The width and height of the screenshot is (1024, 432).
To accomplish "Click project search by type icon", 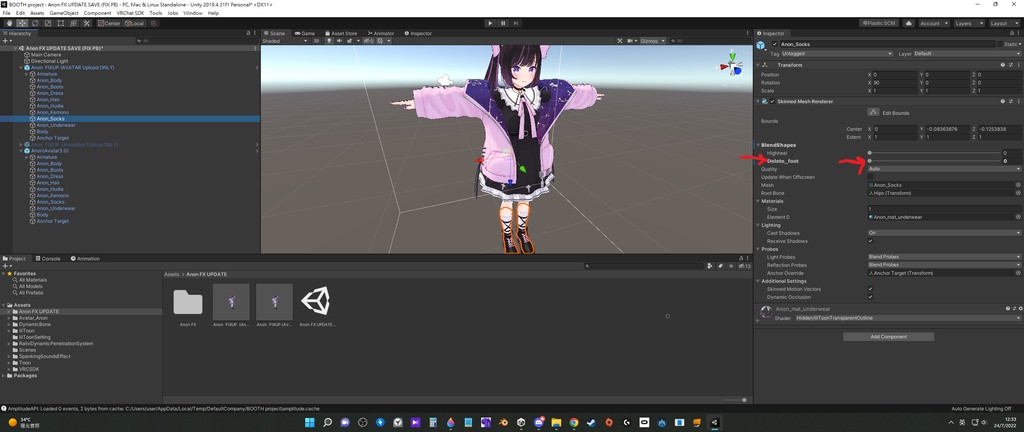I will [x=712, y=266].
